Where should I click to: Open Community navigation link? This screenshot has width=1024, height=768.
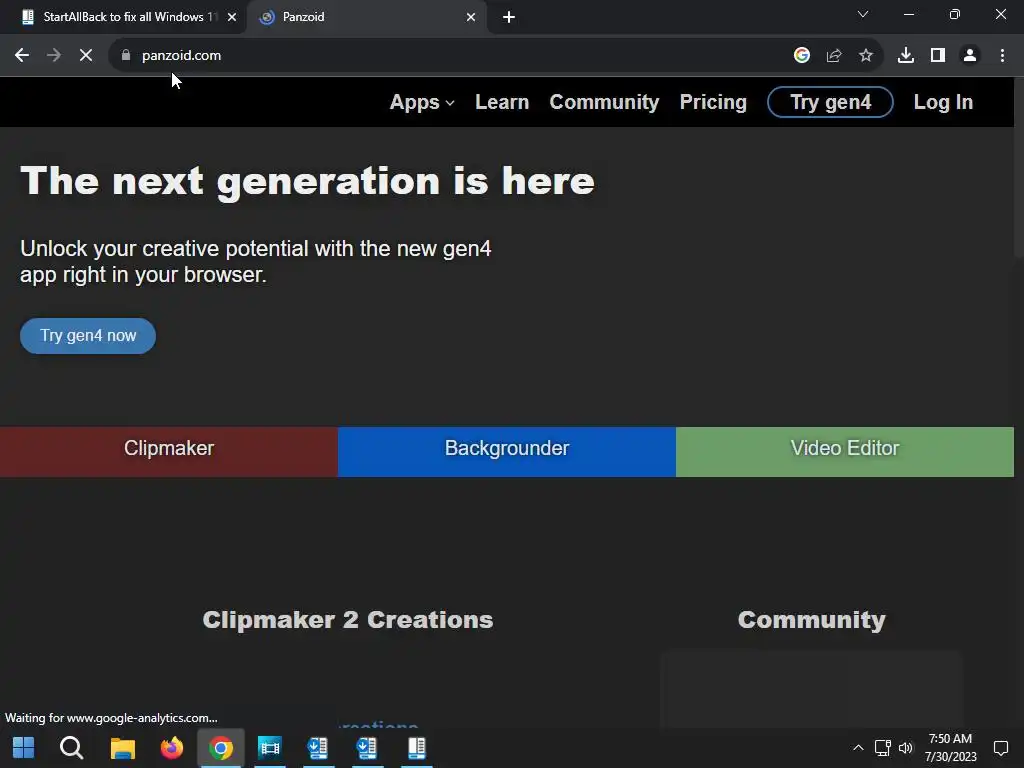click(x=604, y=103)
